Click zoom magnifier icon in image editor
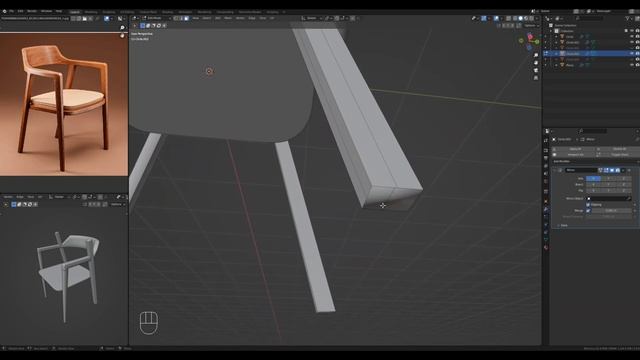This screenshot has width=640, height=360. 122,27
